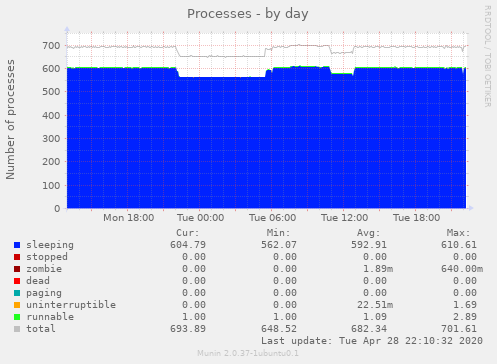This screenshot has height=364, width=497.
Task: Click the orange uninterruptible legend swatch
Action: tap(17, 305)
